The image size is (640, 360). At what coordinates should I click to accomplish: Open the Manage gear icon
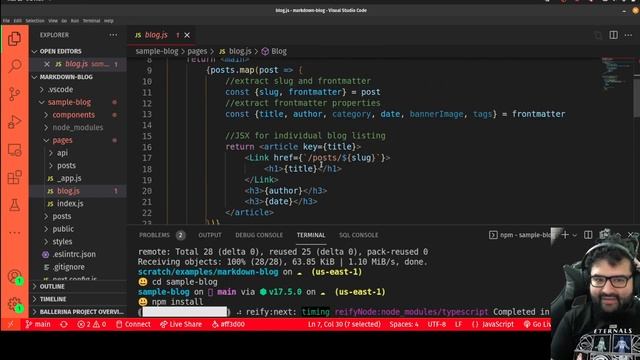point(15,304)
